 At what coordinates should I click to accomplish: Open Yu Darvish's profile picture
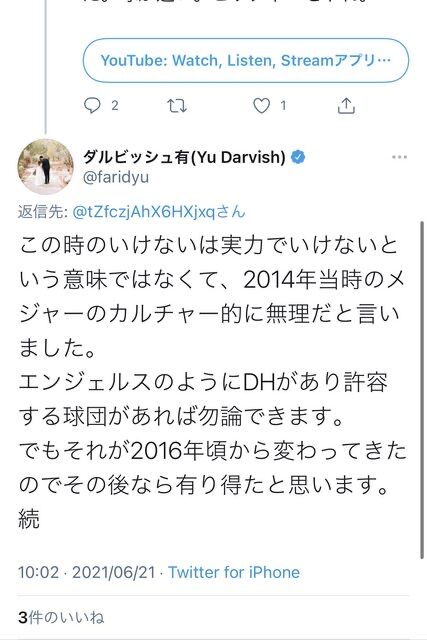pyautogui.click(x=45, y=167)
